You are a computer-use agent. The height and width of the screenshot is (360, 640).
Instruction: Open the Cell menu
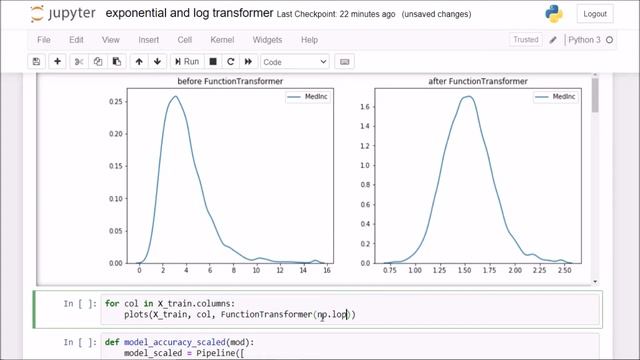pyautogui.click(x=184, y=40)
